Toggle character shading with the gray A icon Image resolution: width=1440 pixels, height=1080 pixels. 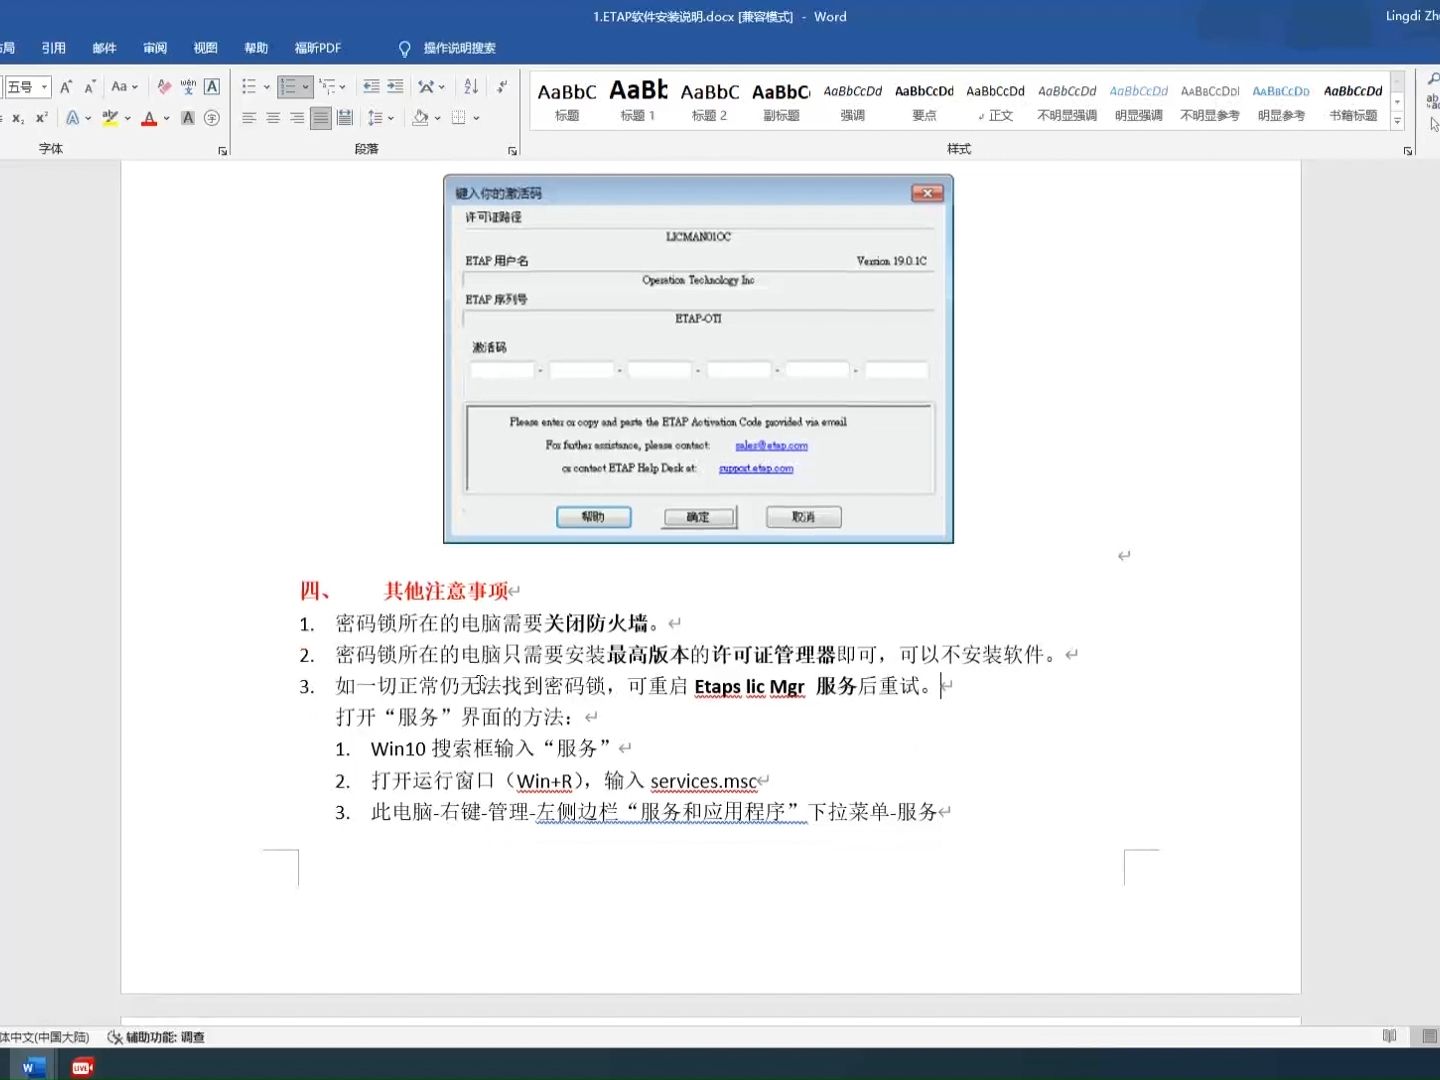click(188, 118)
